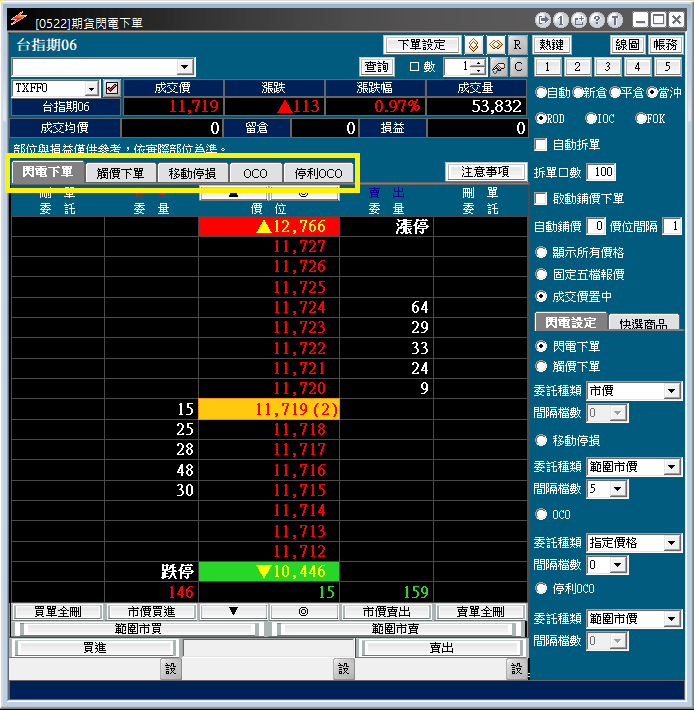The image size is (694, 710).
Task: Click the 拆單口數 input field showing 100
Action: click(601, 172)
